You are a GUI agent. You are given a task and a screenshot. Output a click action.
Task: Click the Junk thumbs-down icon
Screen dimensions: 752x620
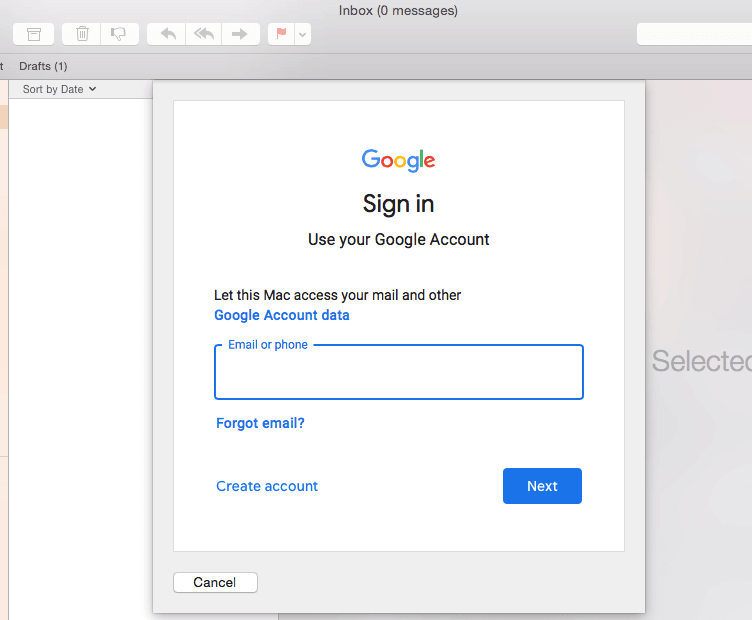119,34
